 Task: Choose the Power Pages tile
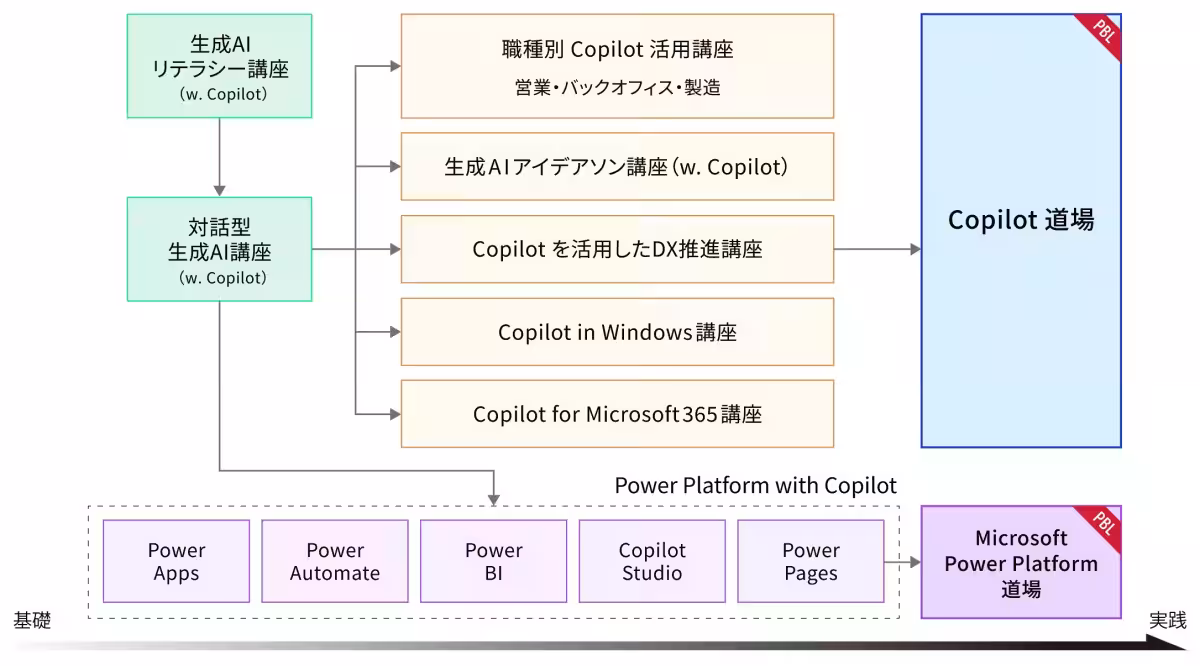[810, 561]
